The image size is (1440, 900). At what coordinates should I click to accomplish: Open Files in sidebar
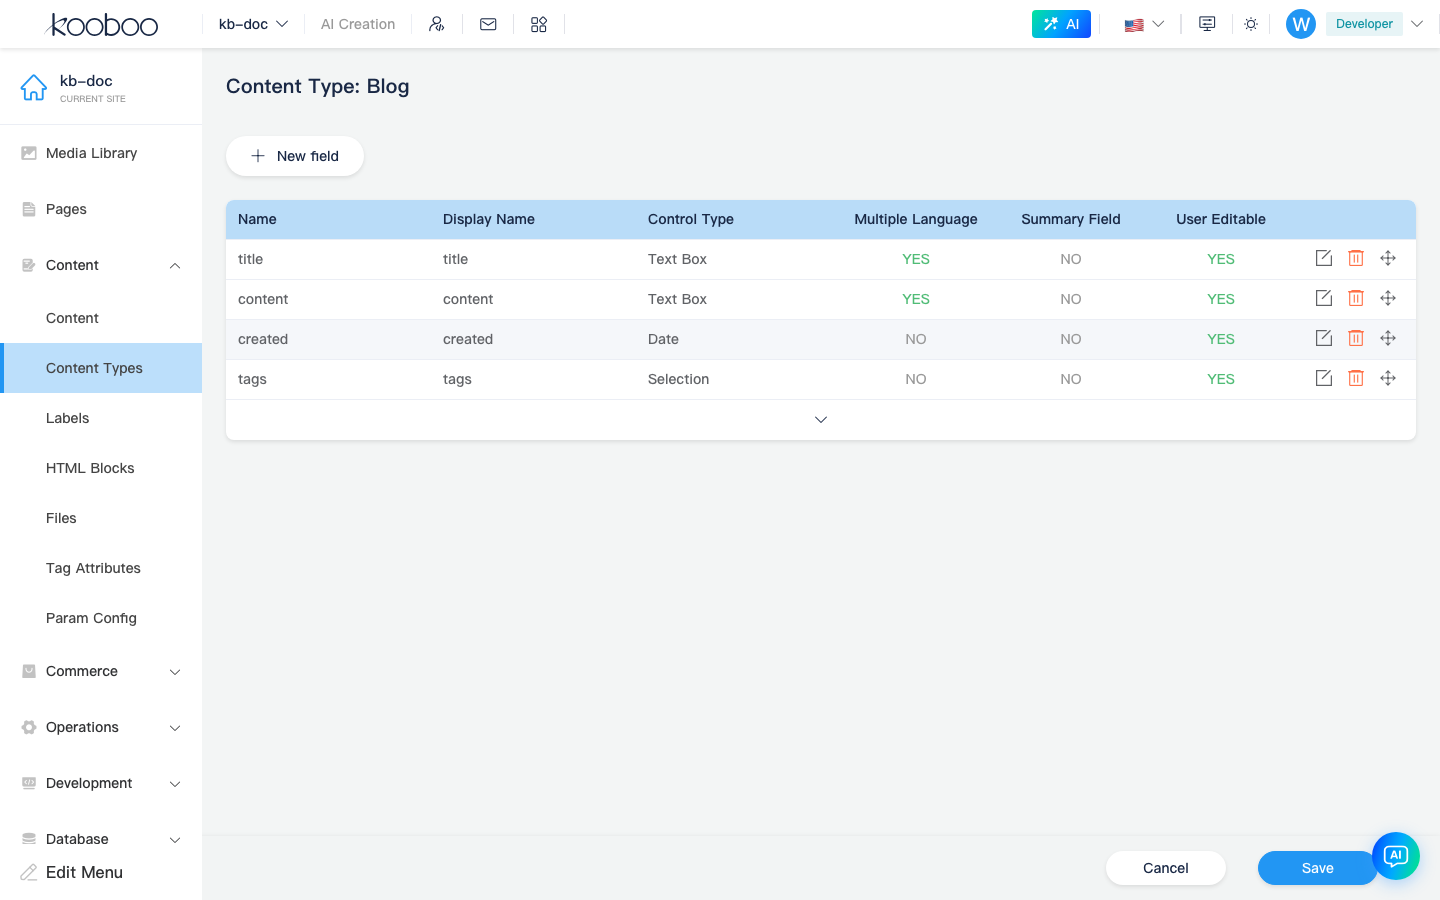(x=101, y=518)
